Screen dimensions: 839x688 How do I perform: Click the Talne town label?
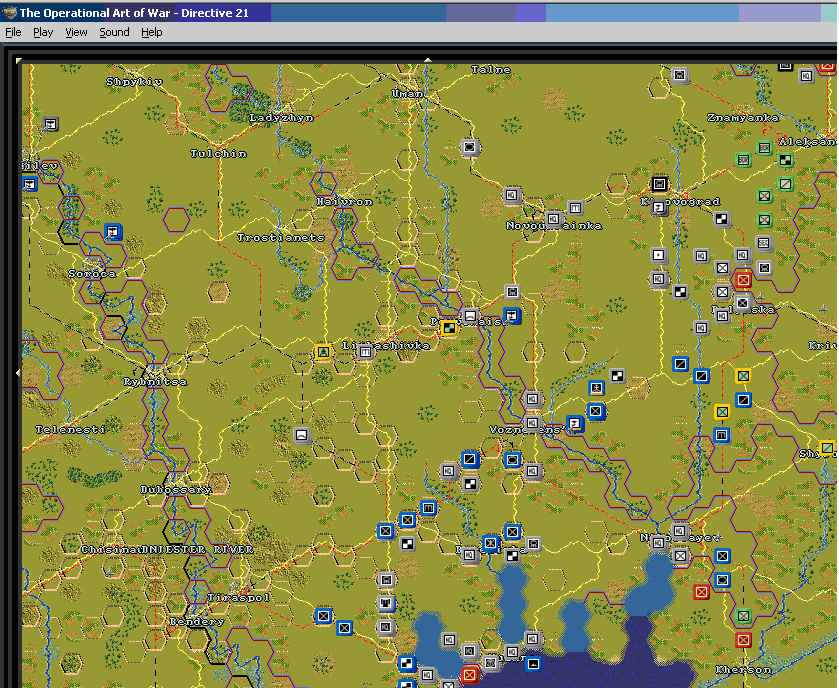491,70
